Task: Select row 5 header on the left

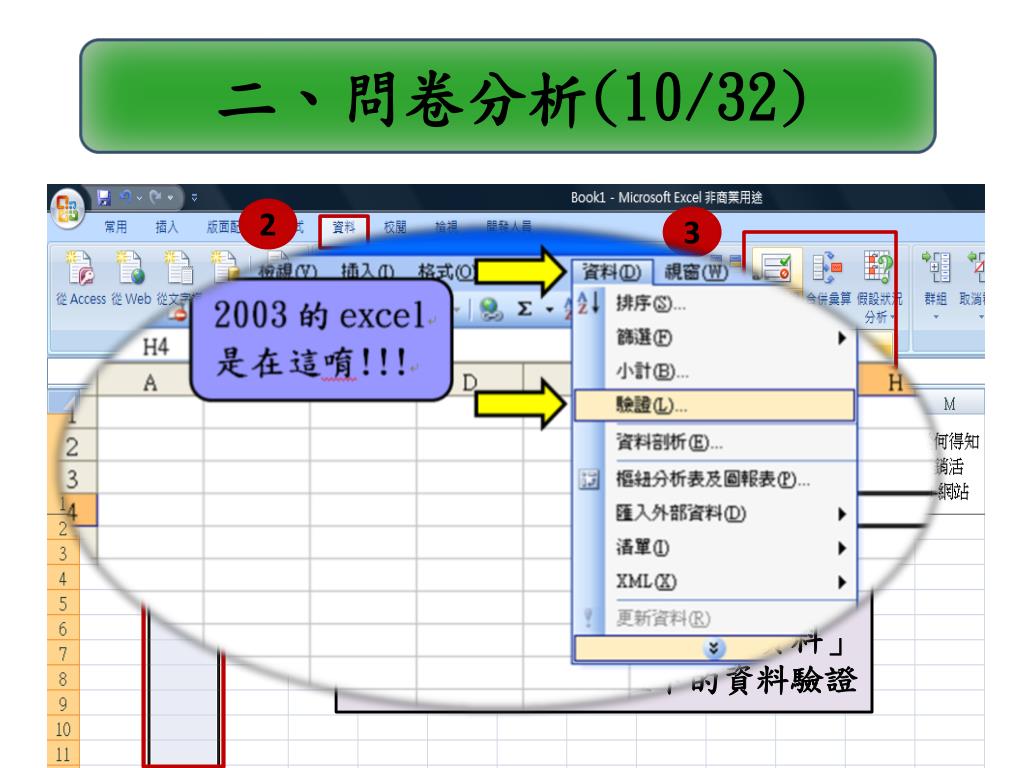Action: pos(63,603)
